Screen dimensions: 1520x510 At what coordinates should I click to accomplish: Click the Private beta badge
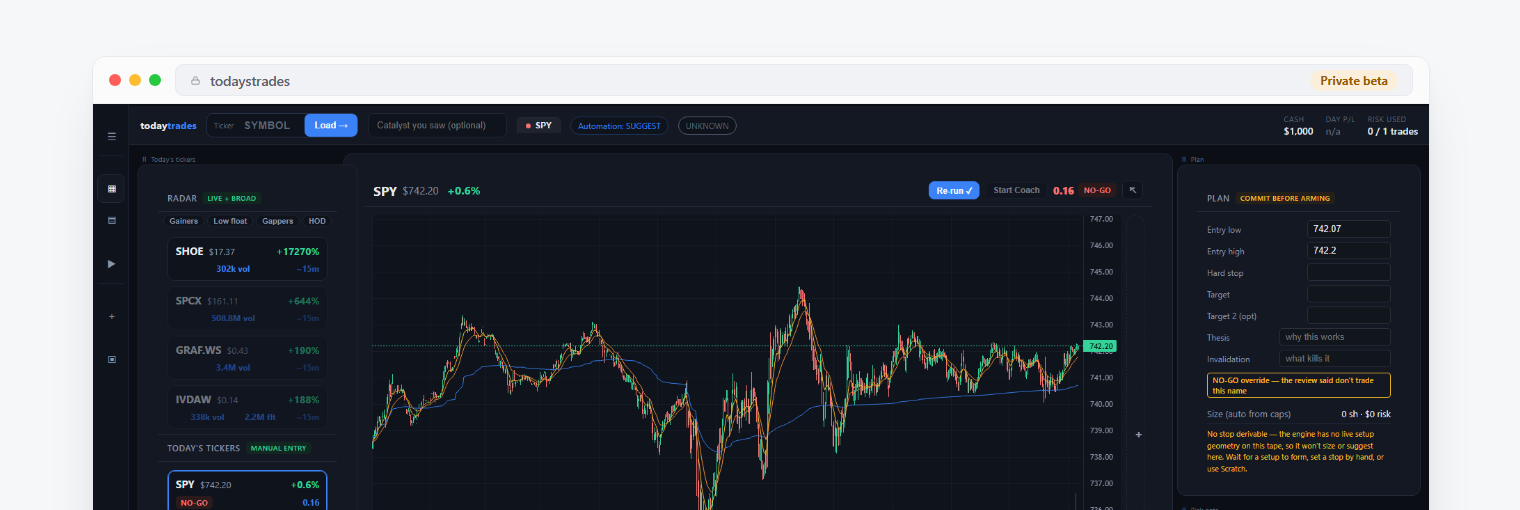click(1354, 81)
